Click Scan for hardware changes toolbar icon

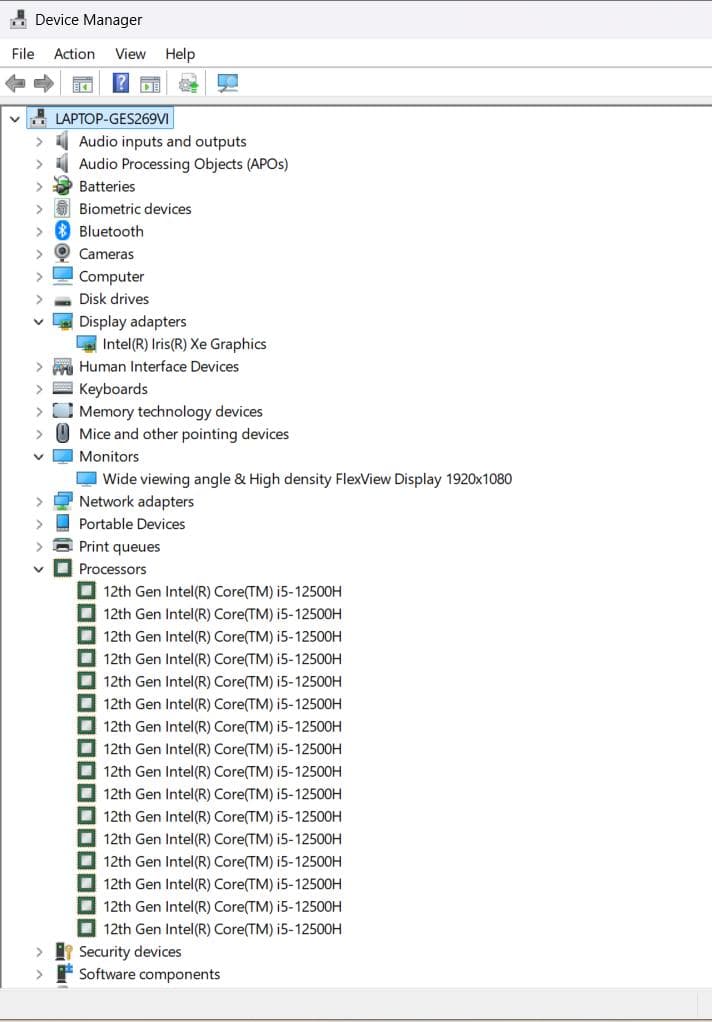pos(228,83)
